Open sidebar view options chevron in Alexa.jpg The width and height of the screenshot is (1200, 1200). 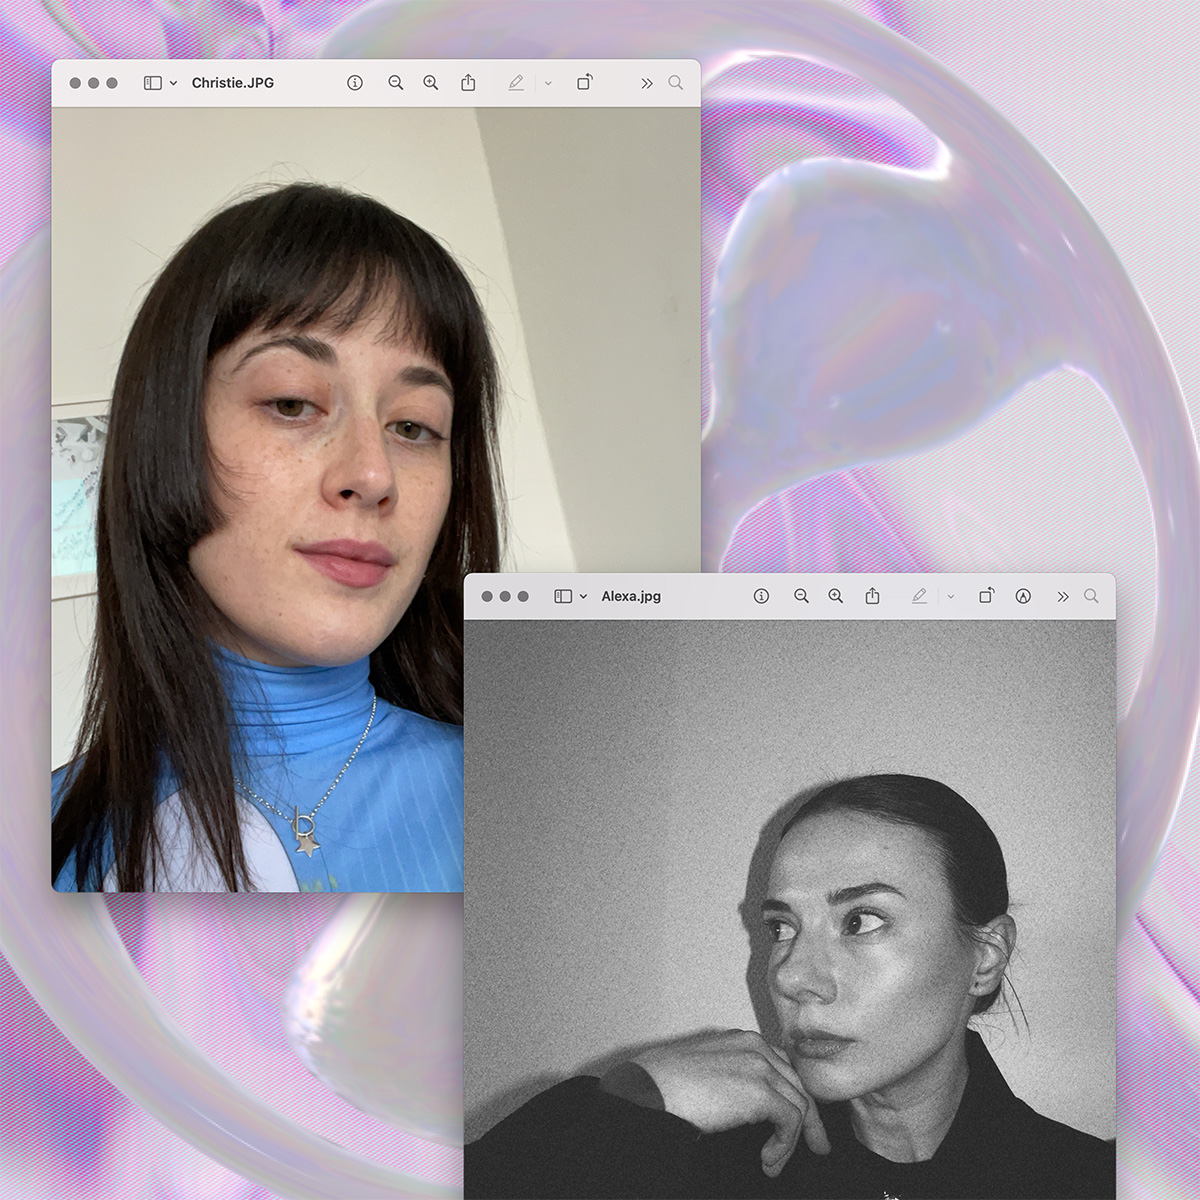click(584, 596)
